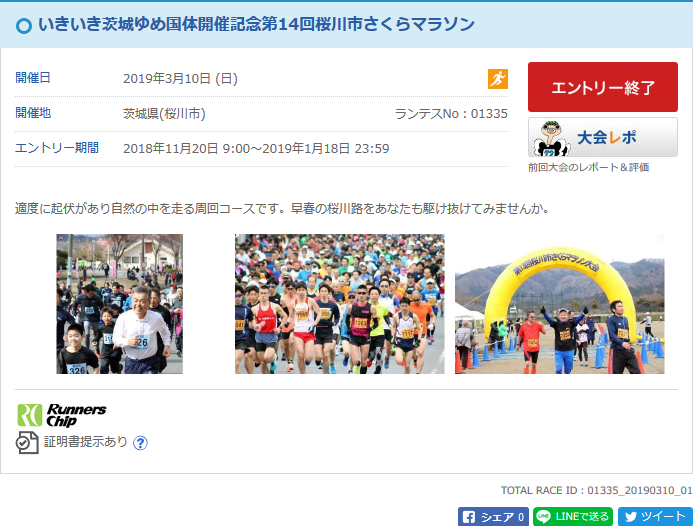Image resolution: width=693 pixels, height=526 pixels.
Task: Click the Runners Chip logo
Action: (61, 415)
